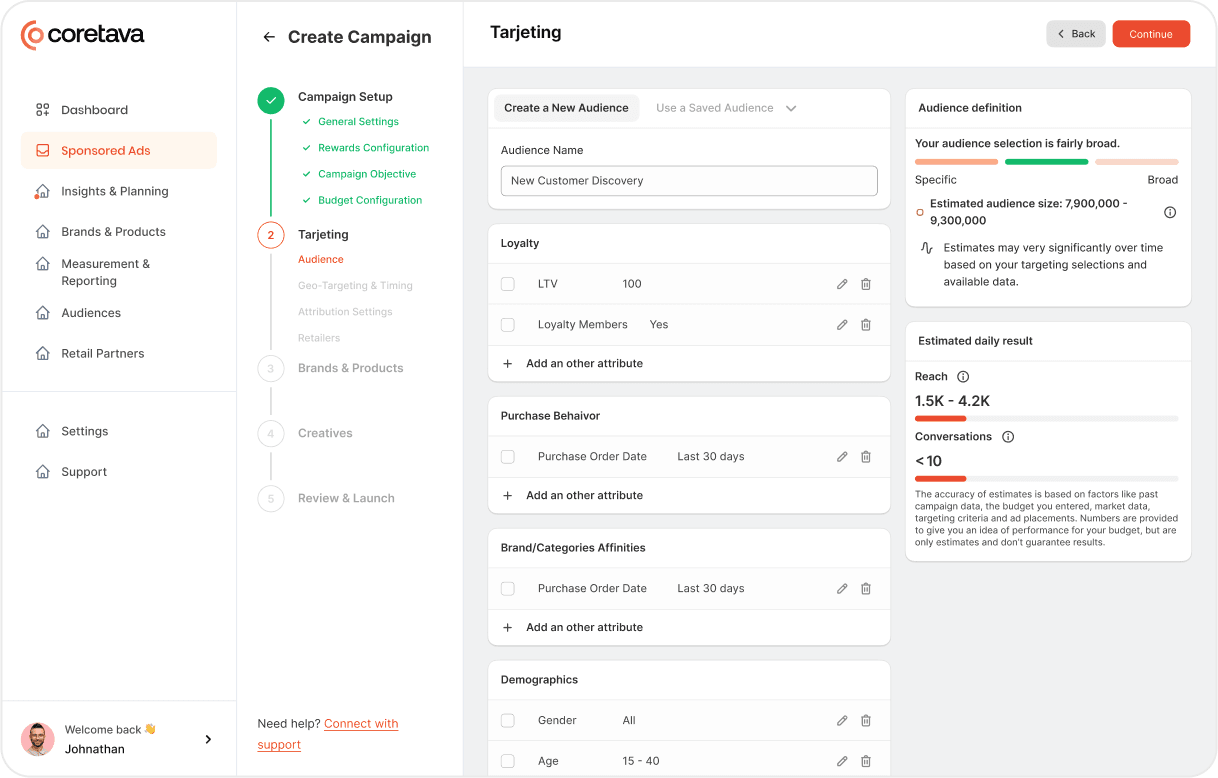Click info icon next to Conversations
Viewport: 1218px width, 778px height.
(1008, 437)
